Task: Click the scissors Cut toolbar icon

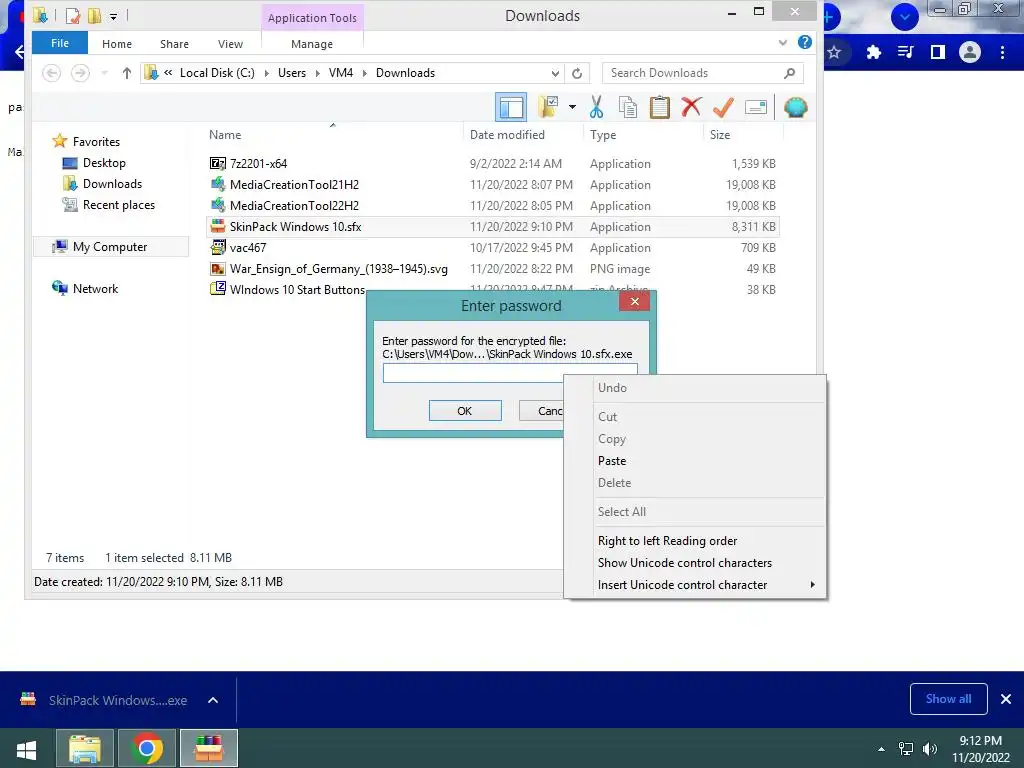Action: tap(596, 107)
